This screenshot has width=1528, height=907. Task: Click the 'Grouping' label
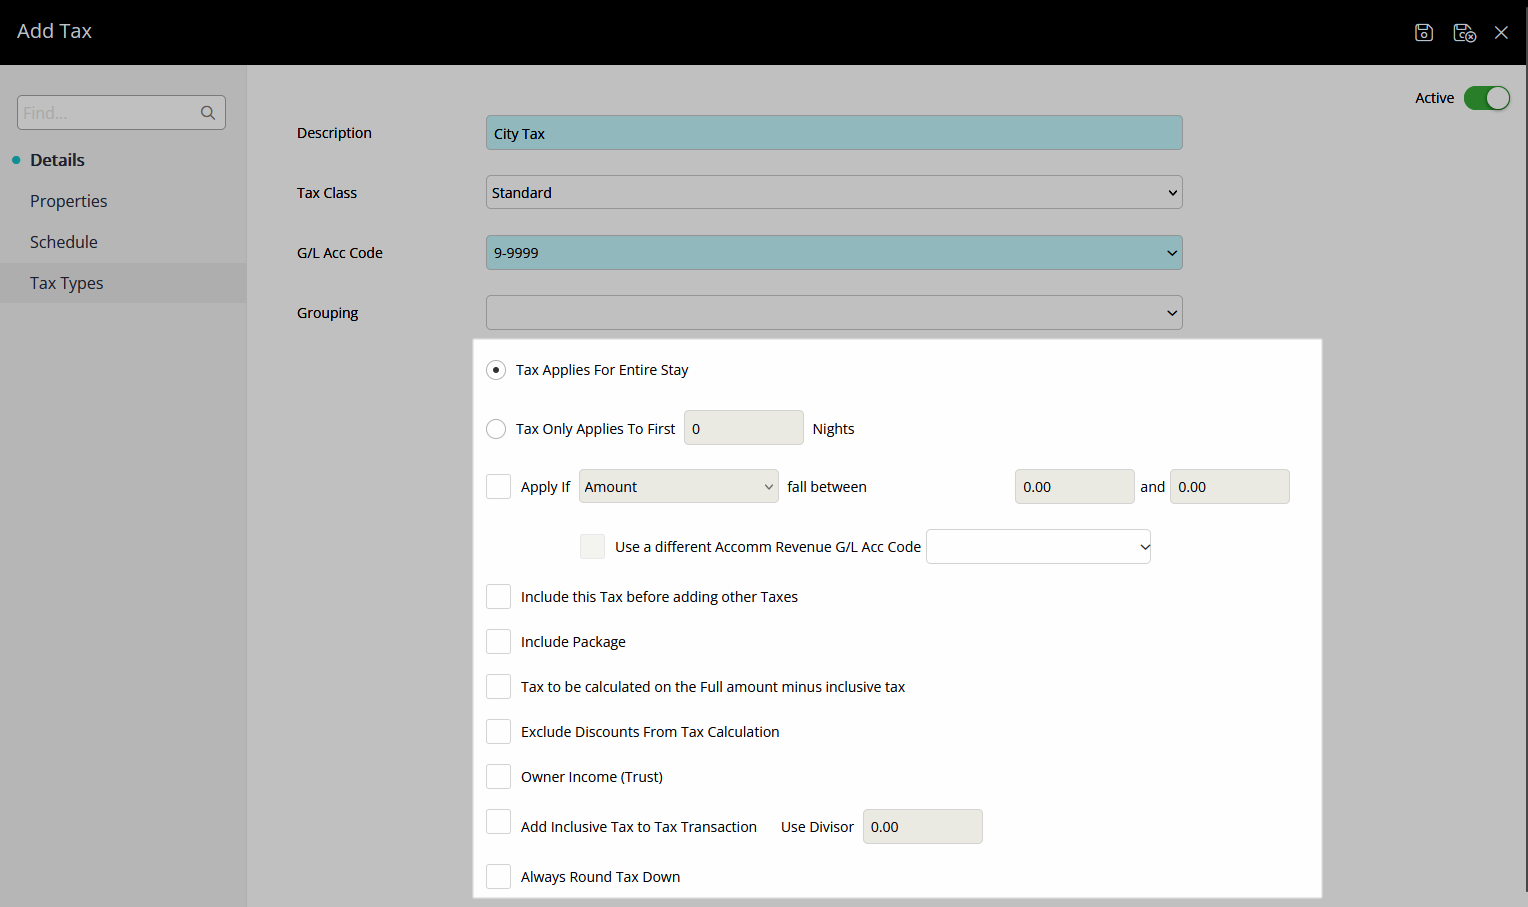pyautogui.click(x=327, y=313)
